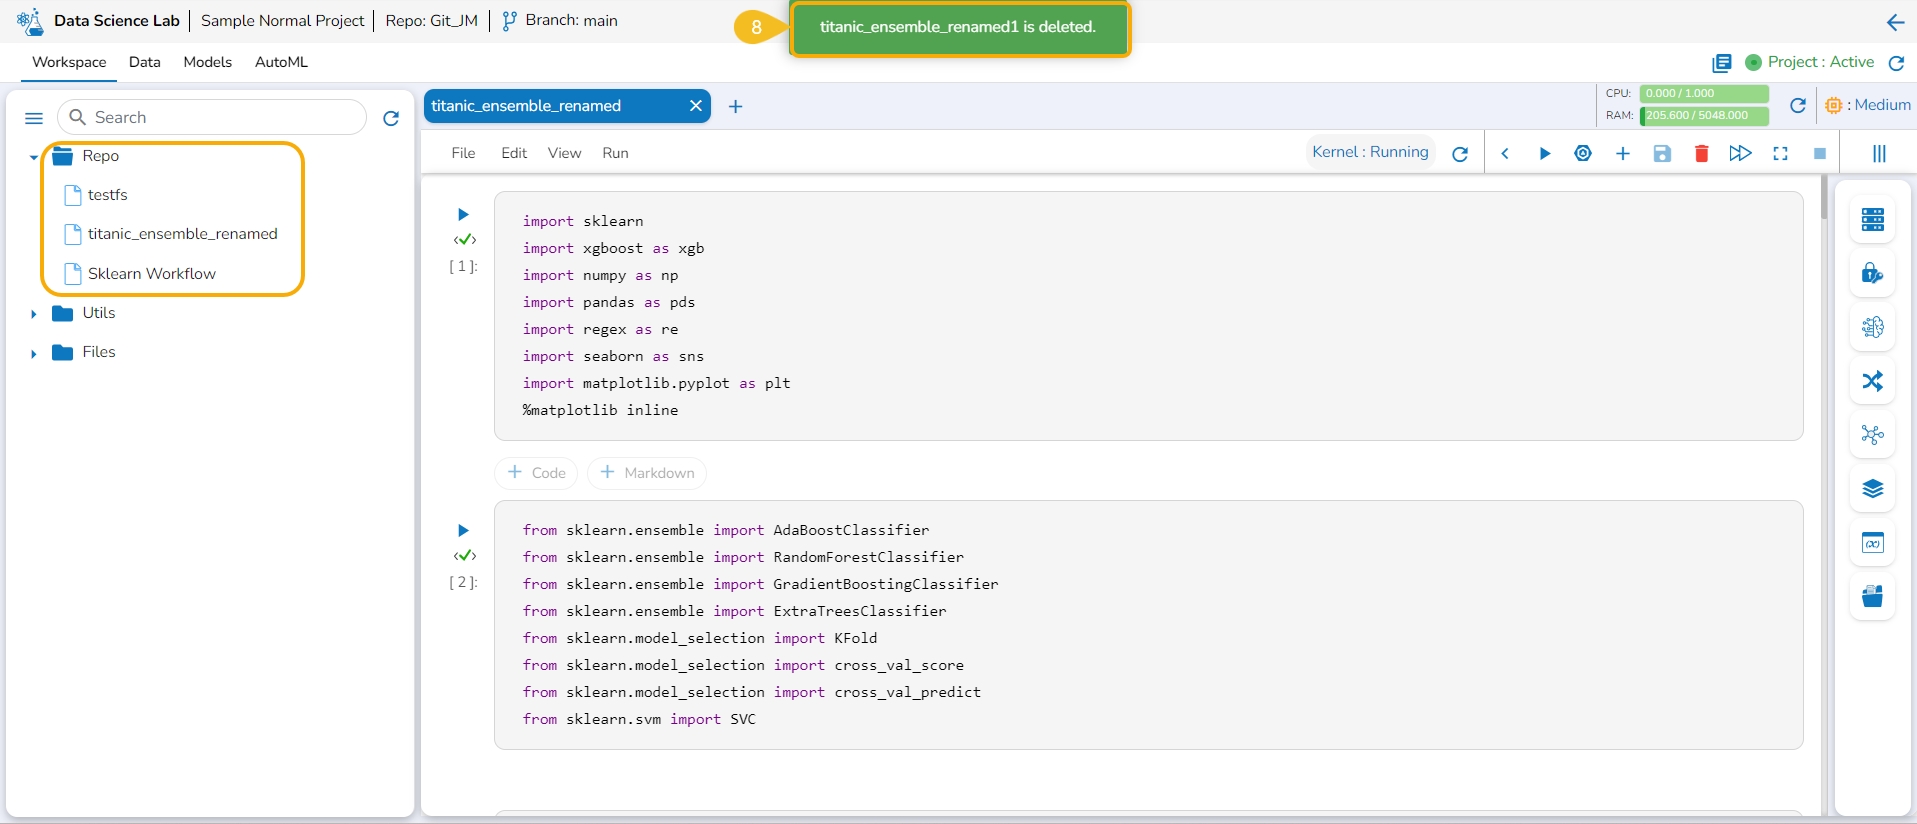Click the RAM usage progress bar

click(x=1703, y=115)
